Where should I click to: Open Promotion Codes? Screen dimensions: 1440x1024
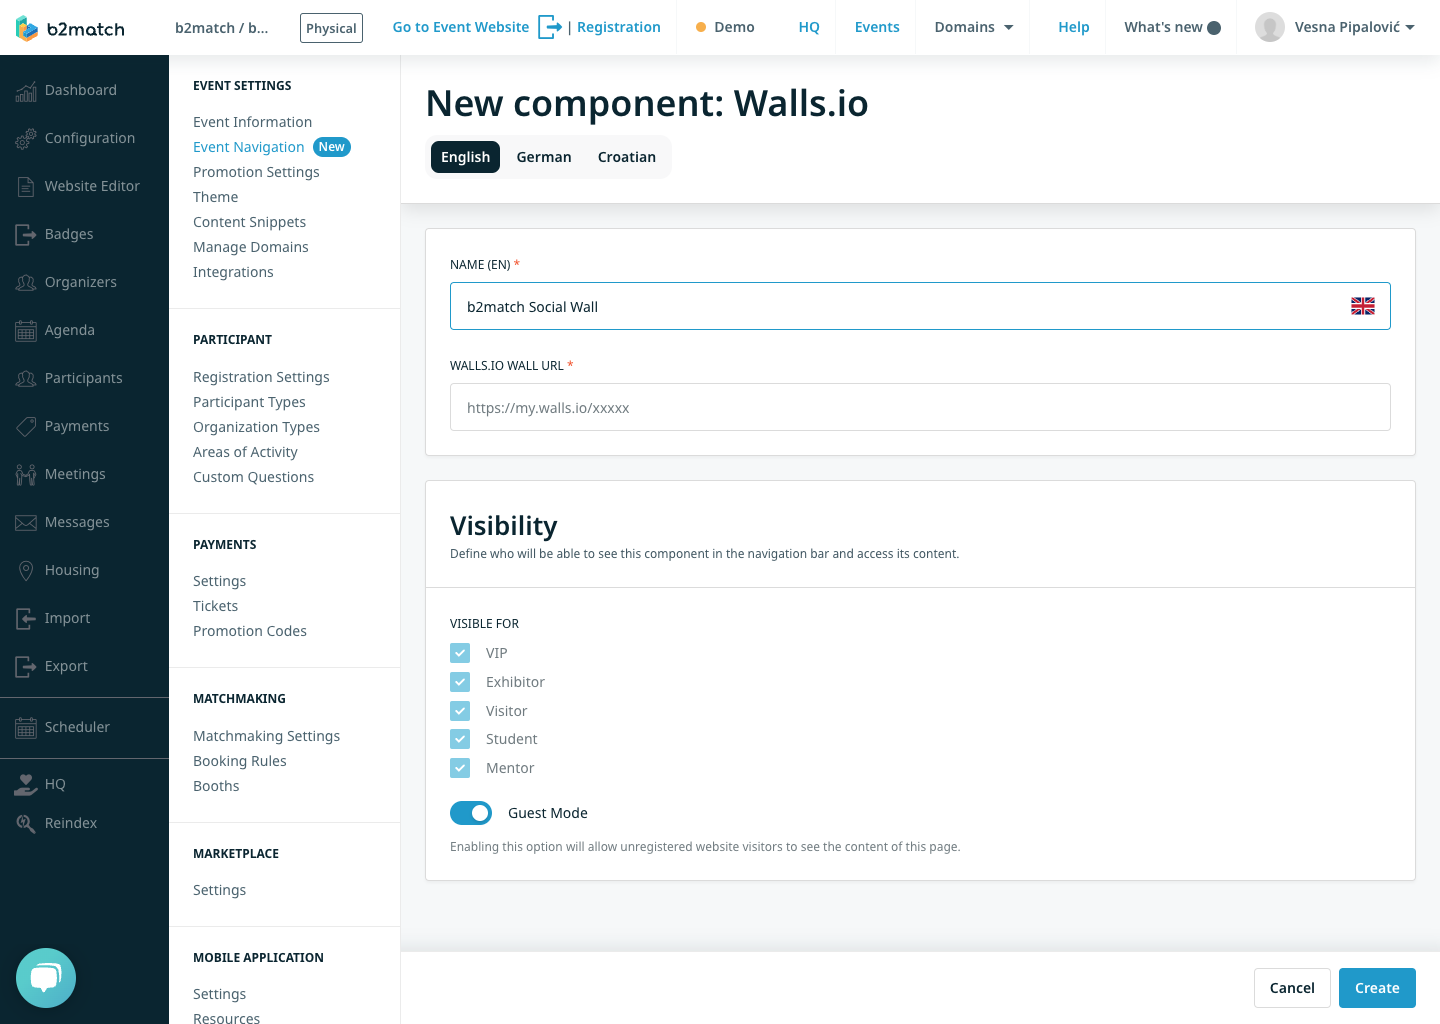coord(250,631)
